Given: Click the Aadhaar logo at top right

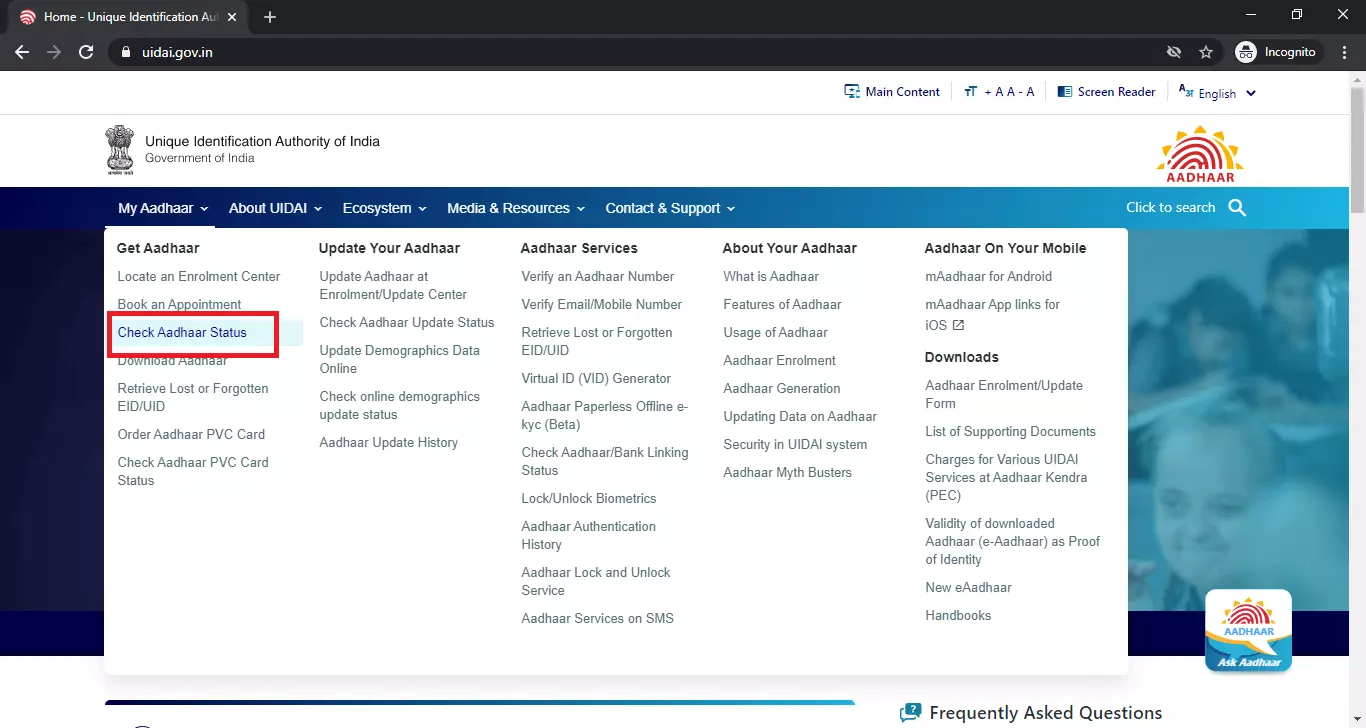Looking at the screenshot, I should [x=1200, y=154].
